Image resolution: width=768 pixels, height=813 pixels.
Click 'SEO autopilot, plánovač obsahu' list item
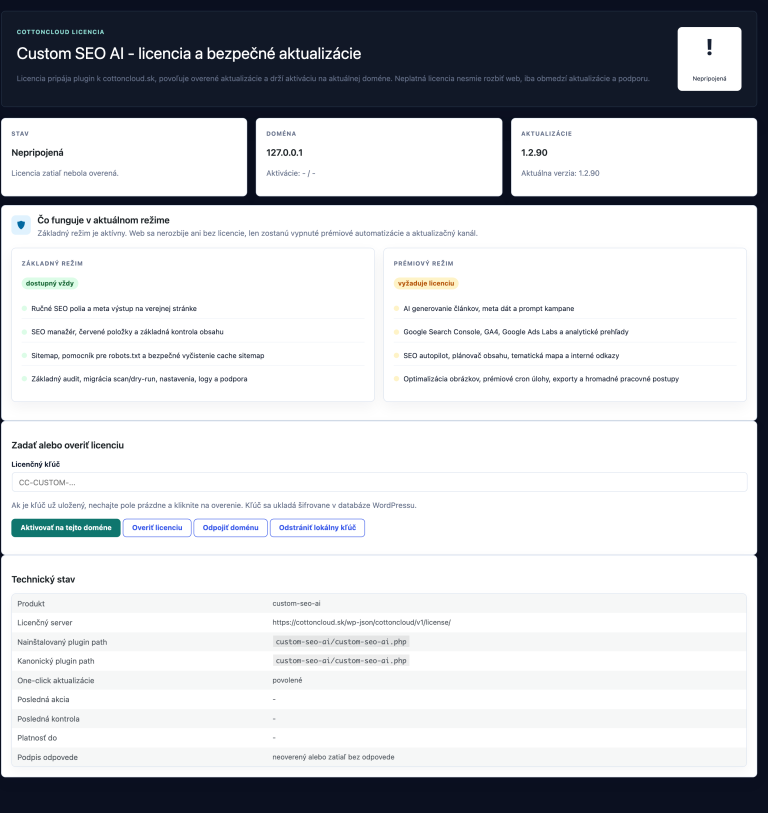point(511,356)
